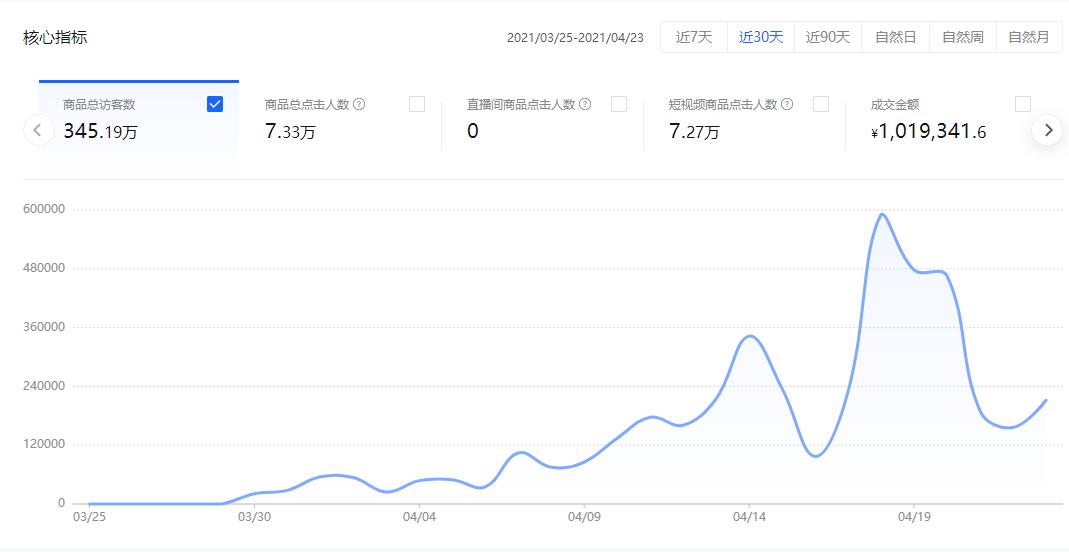This screenshot has height=552, width=1069.
Task: Check the 成交金额 checkbox
Action: coord(1023,104)
